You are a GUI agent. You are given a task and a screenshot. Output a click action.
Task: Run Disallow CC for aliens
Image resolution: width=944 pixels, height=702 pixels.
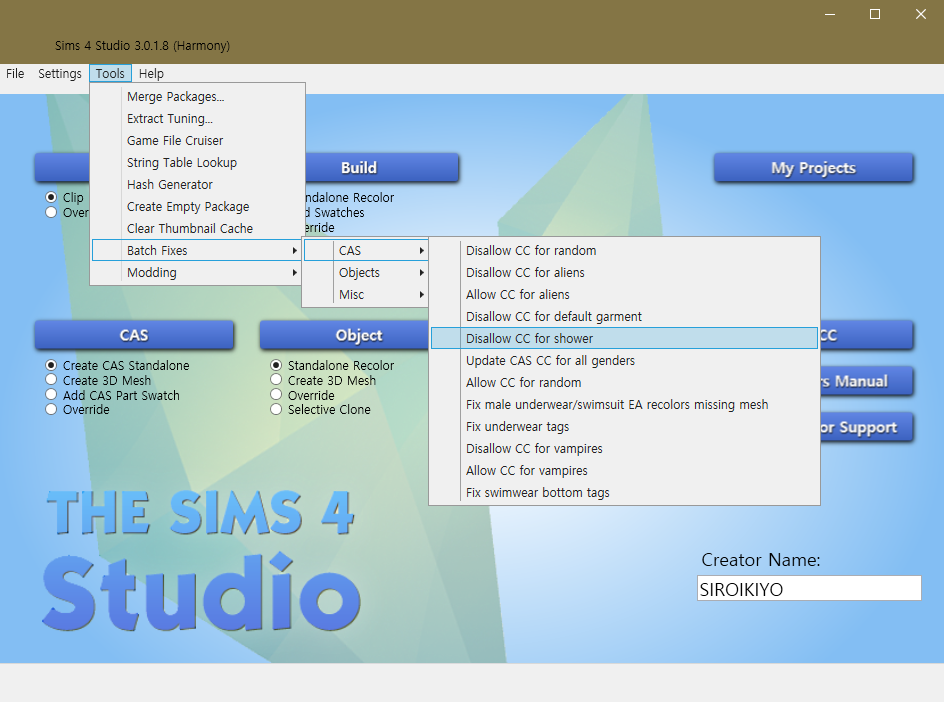click(x=624, y=273)
